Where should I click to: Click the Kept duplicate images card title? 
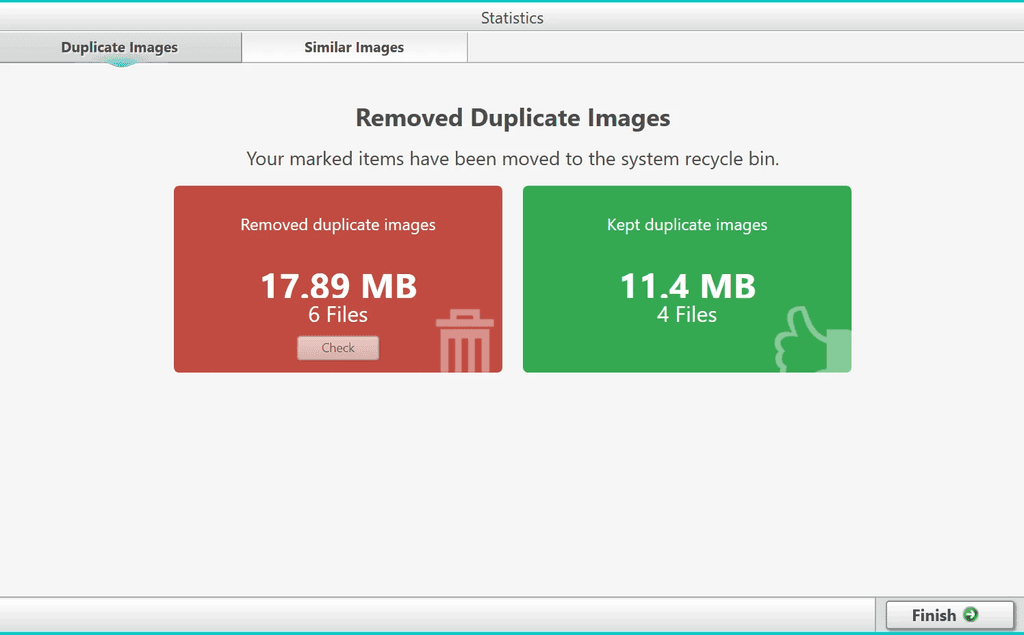coord(686,224)
